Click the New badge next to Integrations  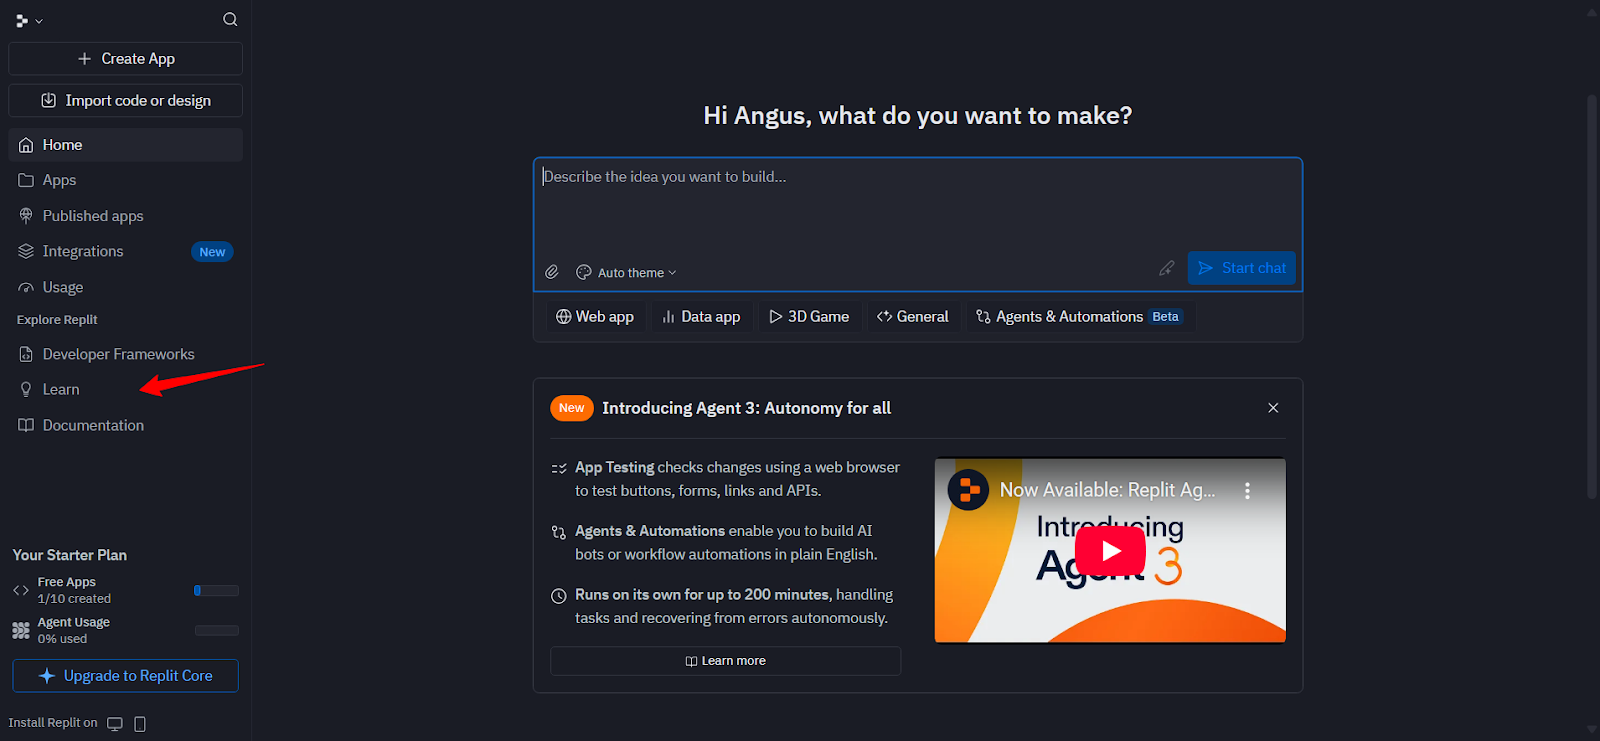pyautogui.click(x=212, y=252)
